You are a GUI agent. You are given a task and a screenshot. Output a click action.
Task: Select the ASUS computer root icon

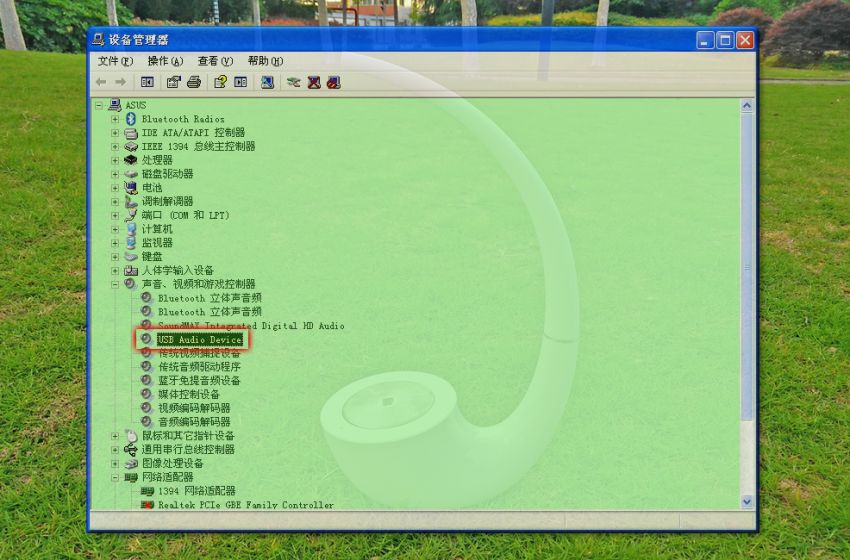[114, 105]
